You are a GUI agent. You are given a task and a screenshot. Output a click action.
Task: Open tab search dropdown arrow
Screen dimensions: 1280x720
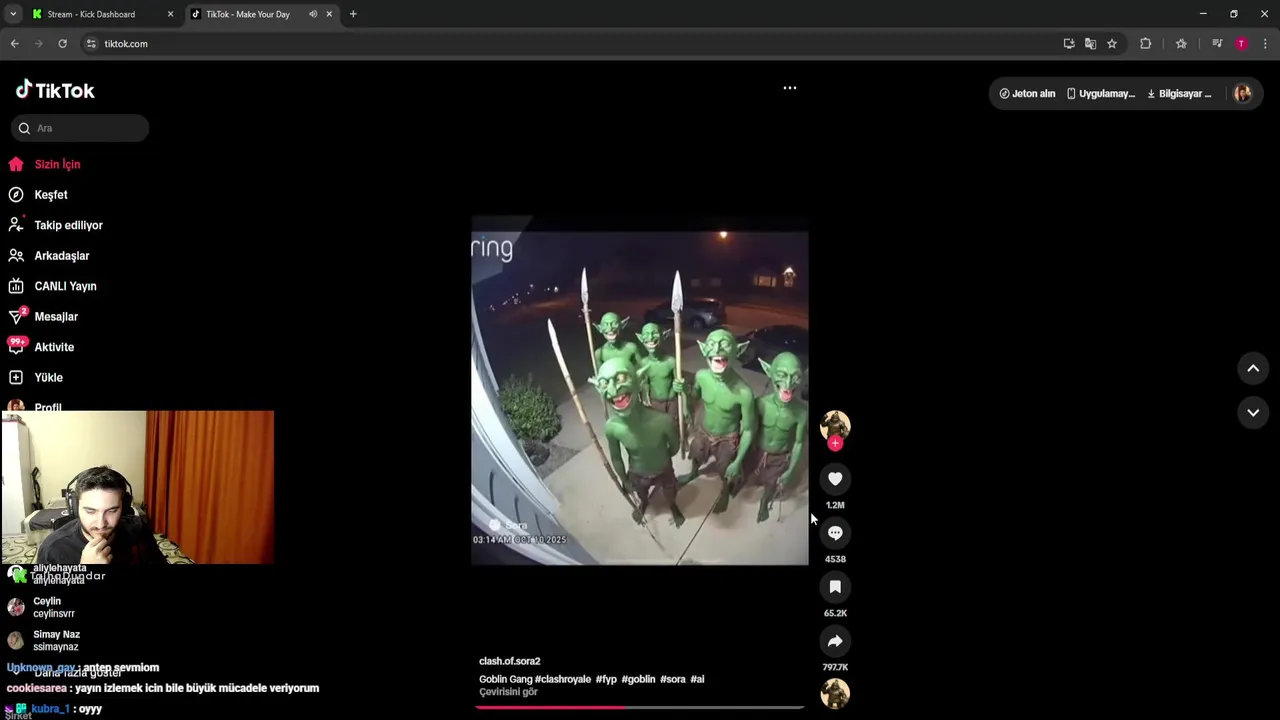point(13,14)
